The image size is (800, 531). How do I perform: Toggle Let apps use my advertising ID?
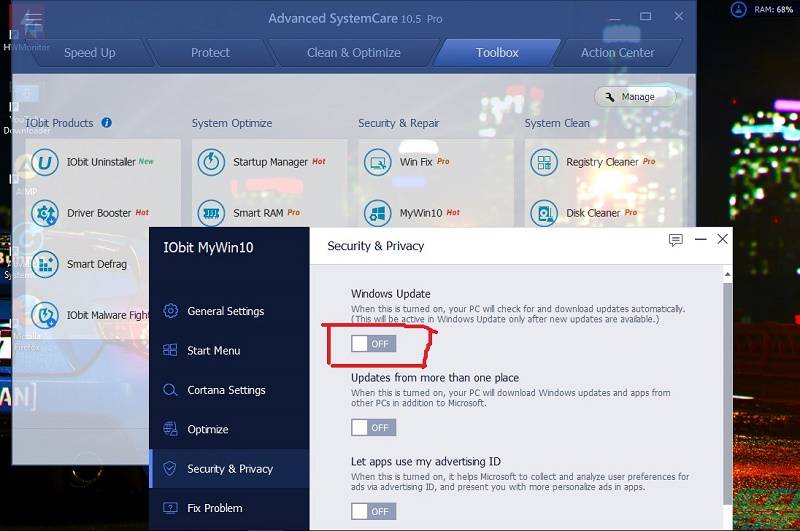[x=373, y=511]
